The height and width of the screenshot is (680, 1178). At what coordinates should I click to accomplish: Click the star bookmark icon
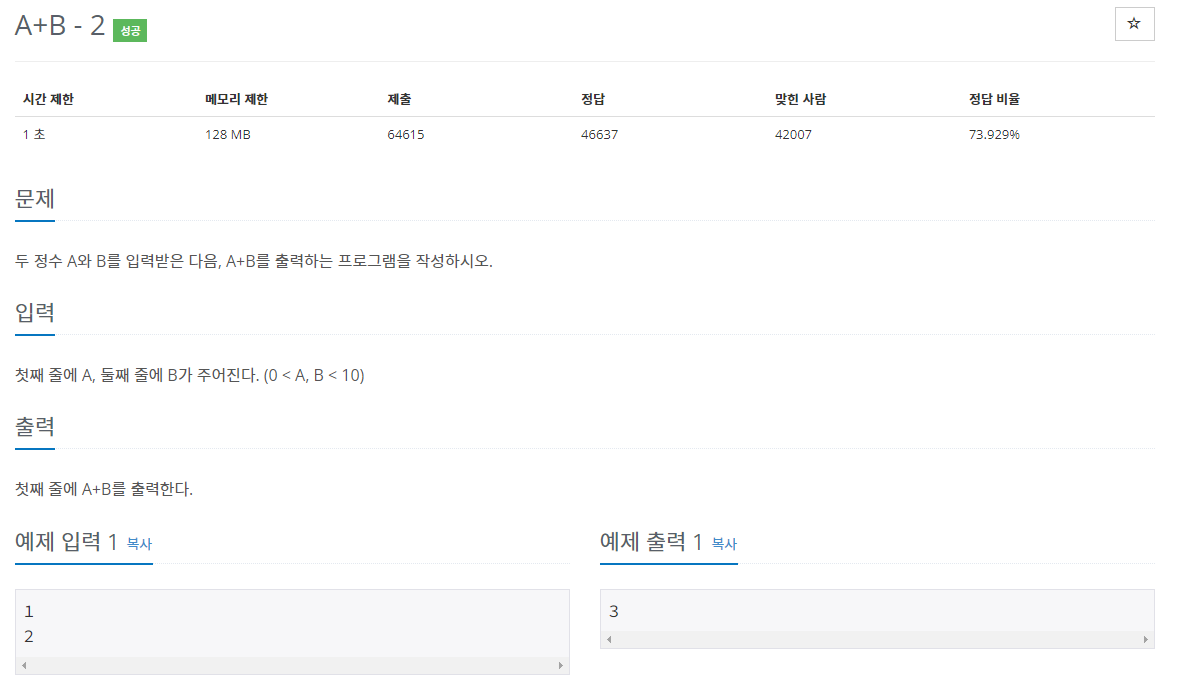coord(1134,23)
